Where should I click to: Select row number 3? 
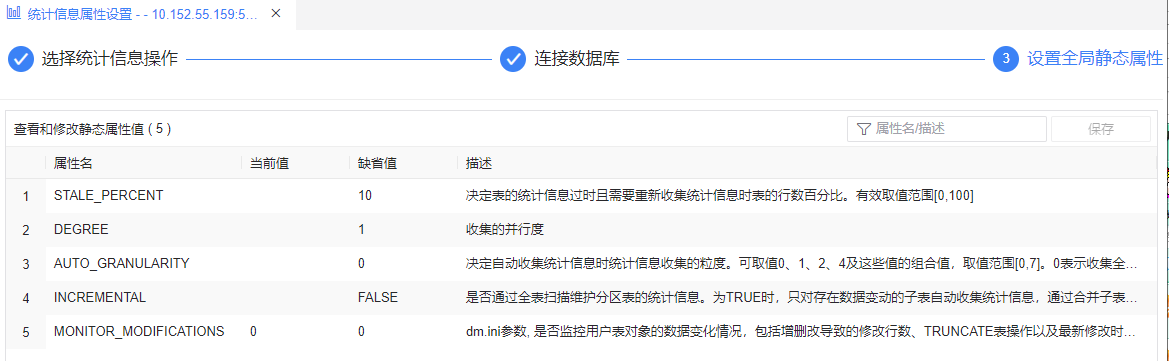point(25,264)
